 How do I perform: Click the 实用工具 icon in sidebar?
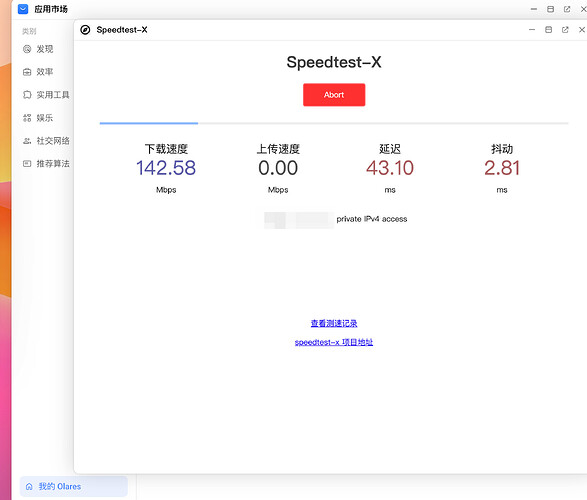(x=27, y=95)
